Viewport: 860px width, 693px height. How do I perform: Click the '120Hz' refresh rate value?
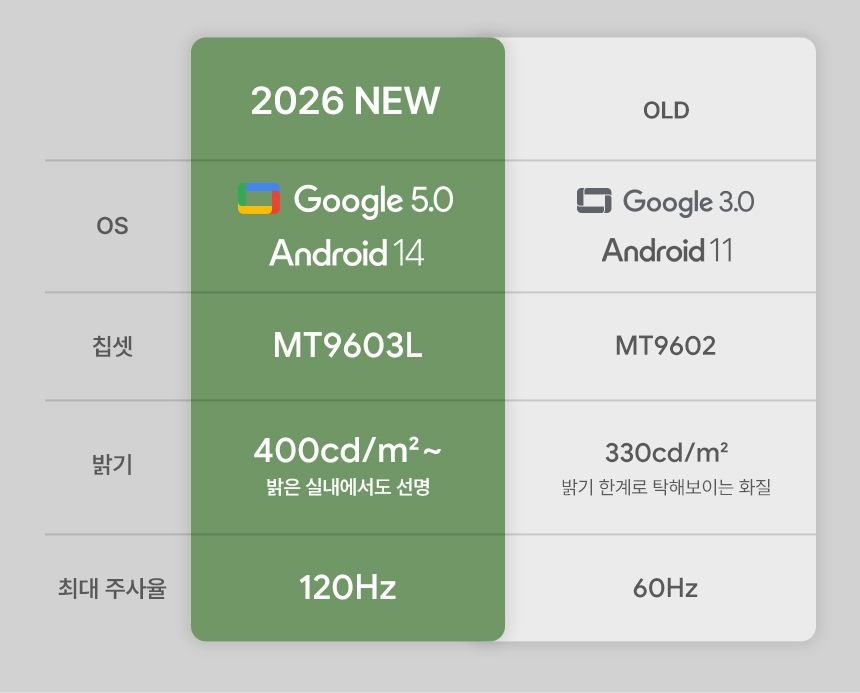pos(348,588)
